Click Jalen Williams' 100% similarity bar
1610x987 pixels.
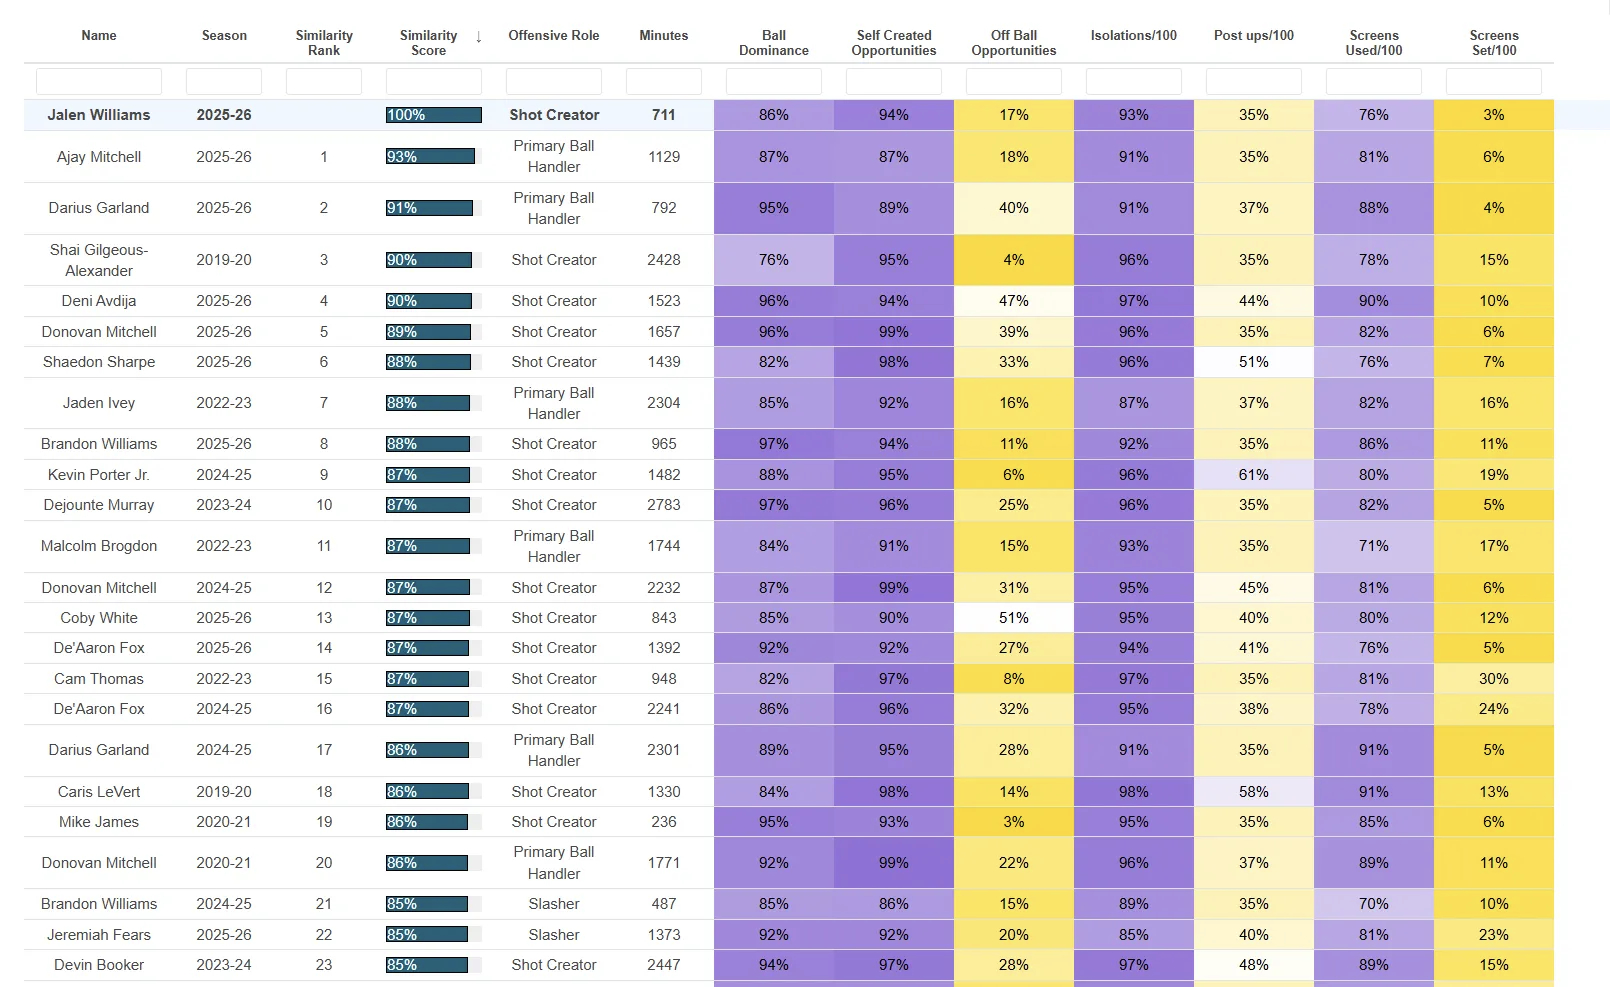[433, 115]
